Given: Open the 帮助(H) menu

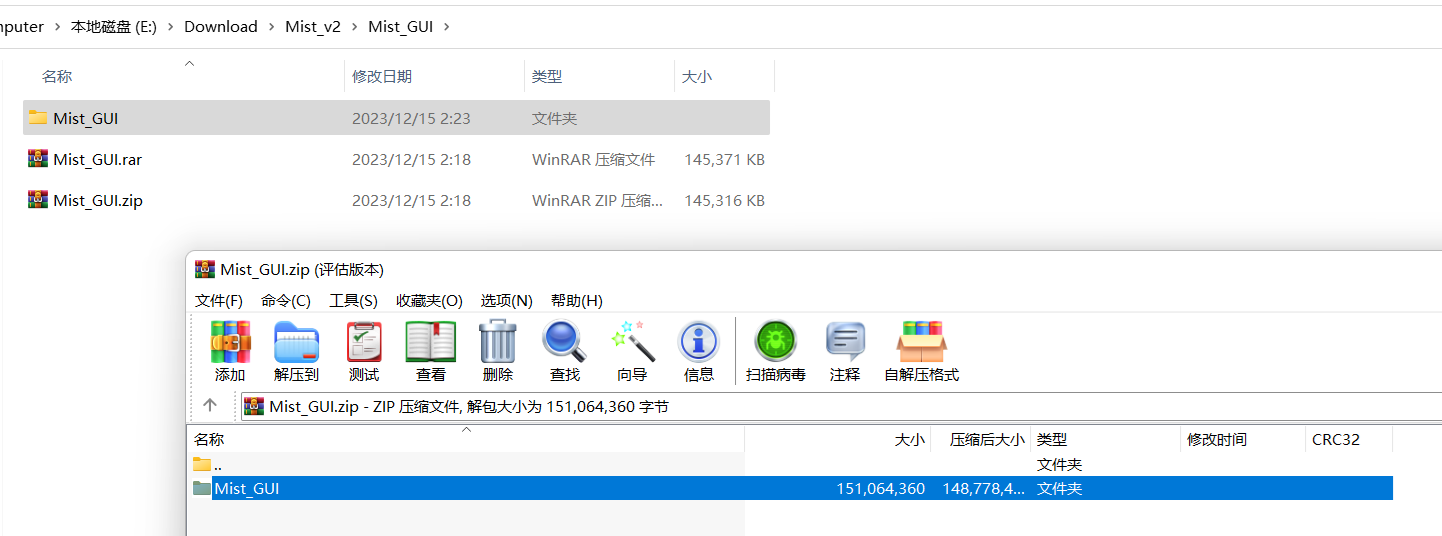Looking at the screenshot, I should (x=577, y=300).
